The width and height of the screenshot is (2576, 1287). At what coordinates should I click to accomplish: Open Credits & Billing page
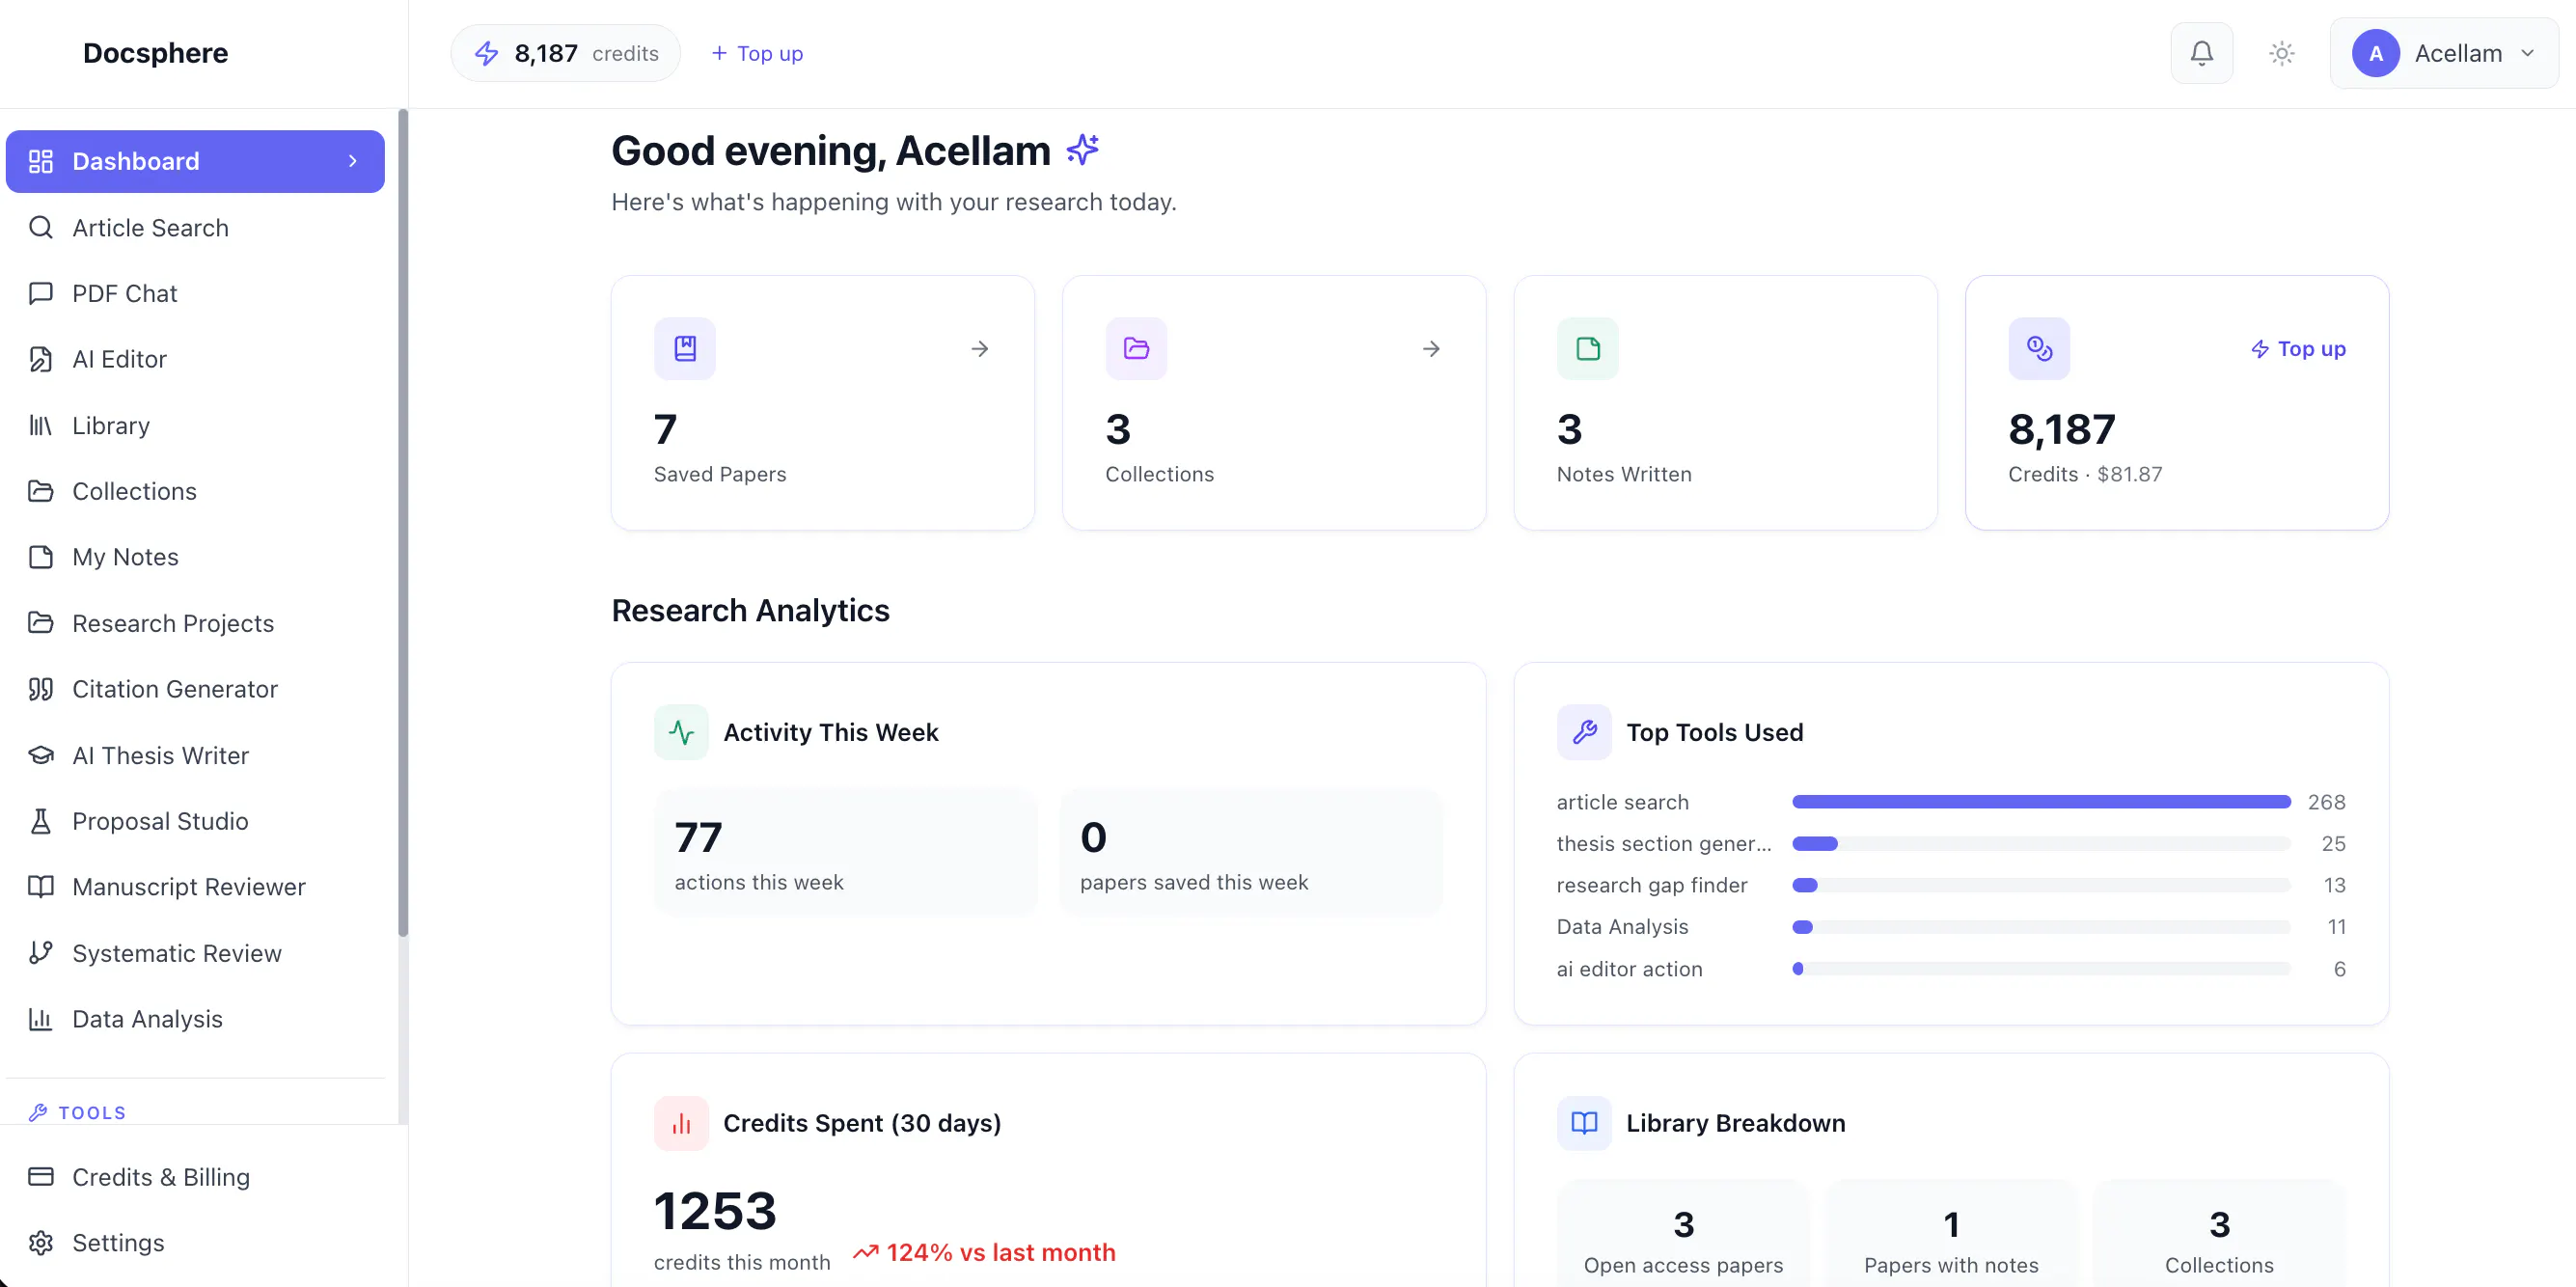tap(195, 1177)
